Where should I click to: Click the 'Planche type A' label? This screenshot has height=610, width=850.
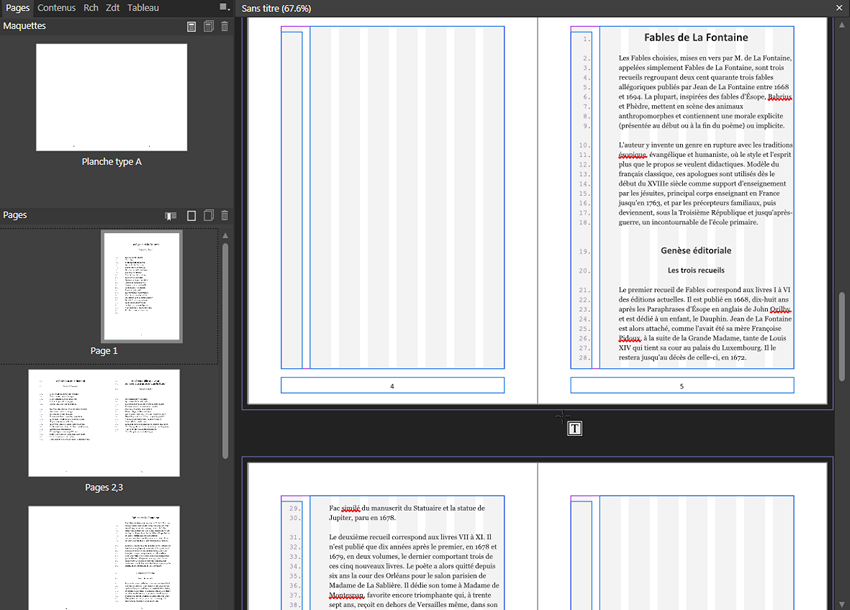tap(112, 162)
